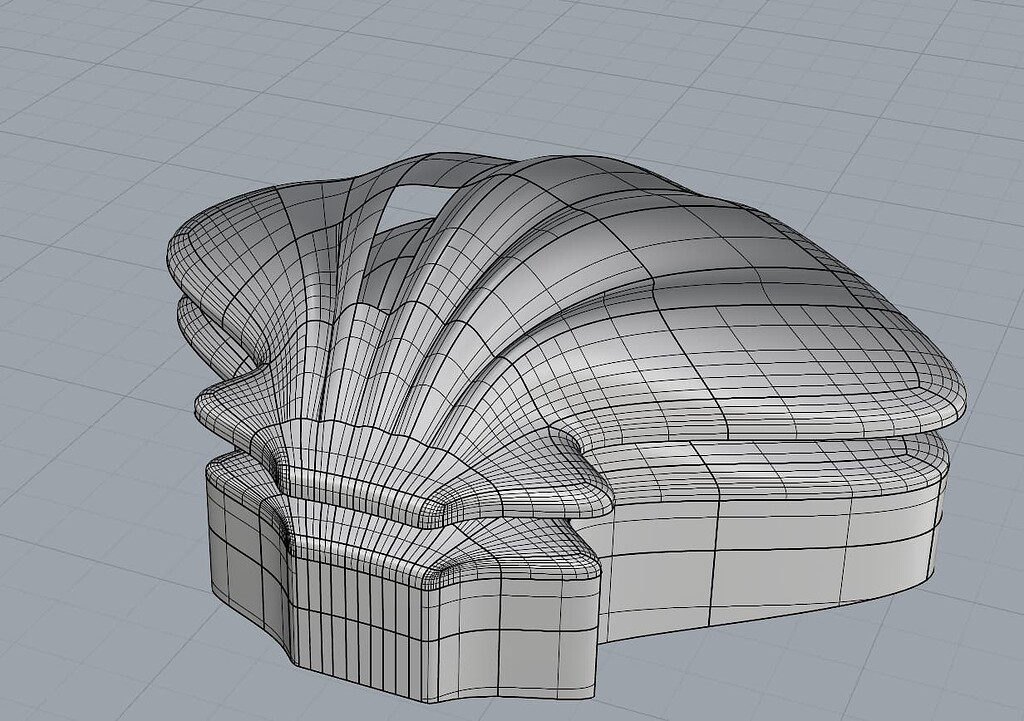1024x721 pixels.
Task: Click empty viewport space at the far right
Action: click(x=990, y=200)
